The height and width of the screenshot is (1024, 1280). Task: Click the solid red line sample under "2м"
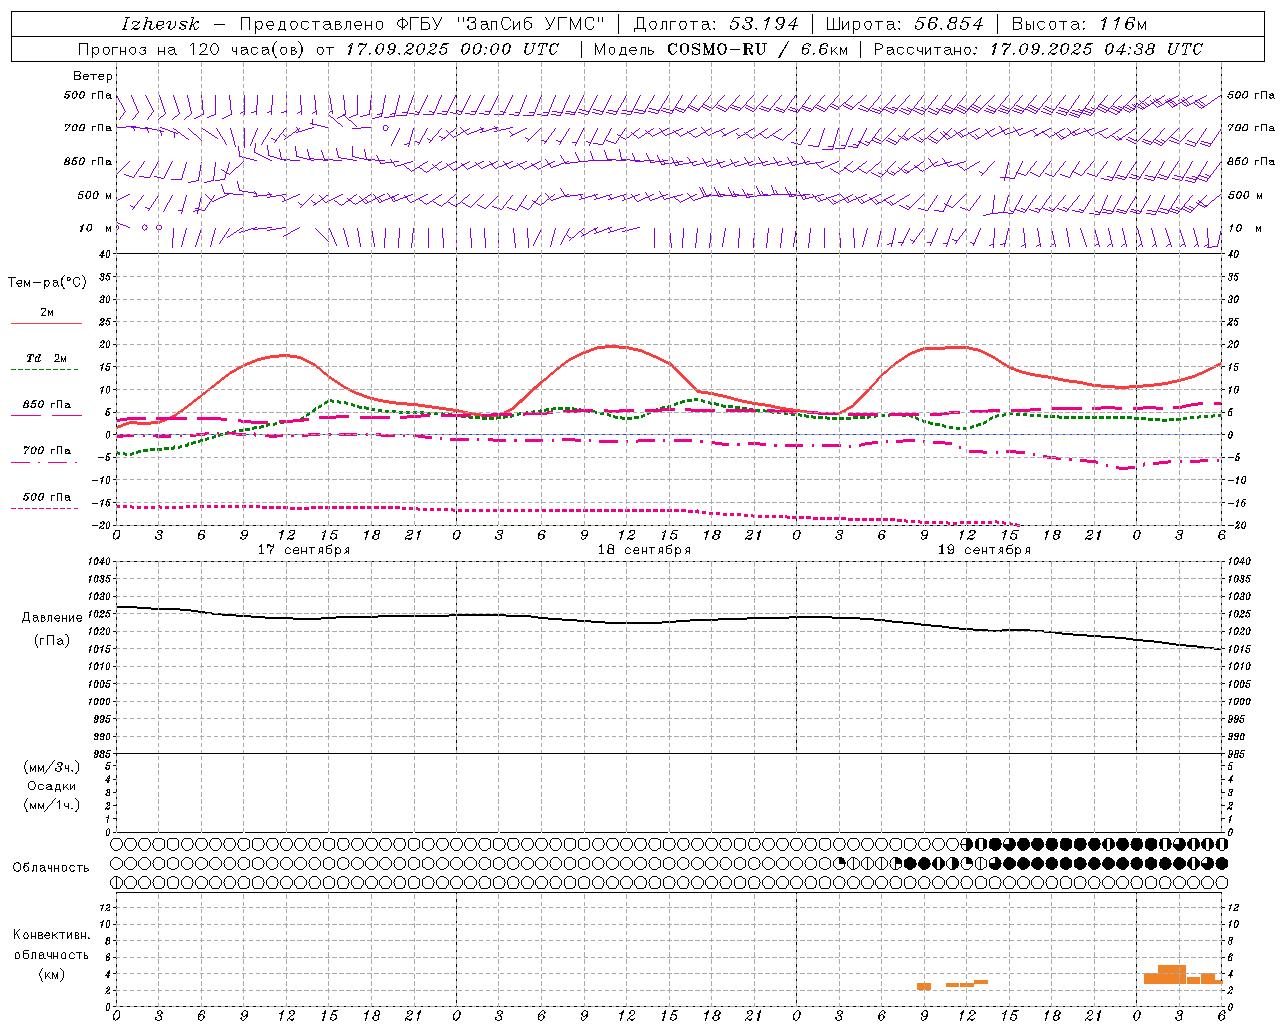(46, 323)
